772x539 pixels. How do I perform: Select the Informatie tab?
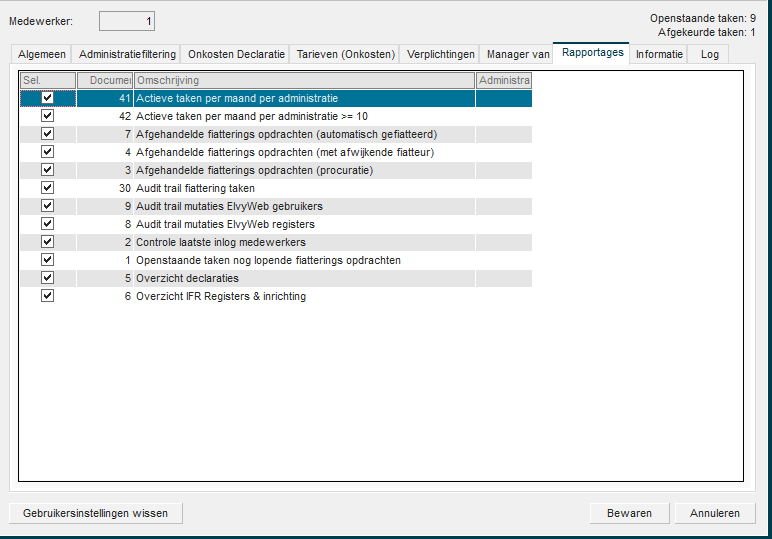pos(659,54)
